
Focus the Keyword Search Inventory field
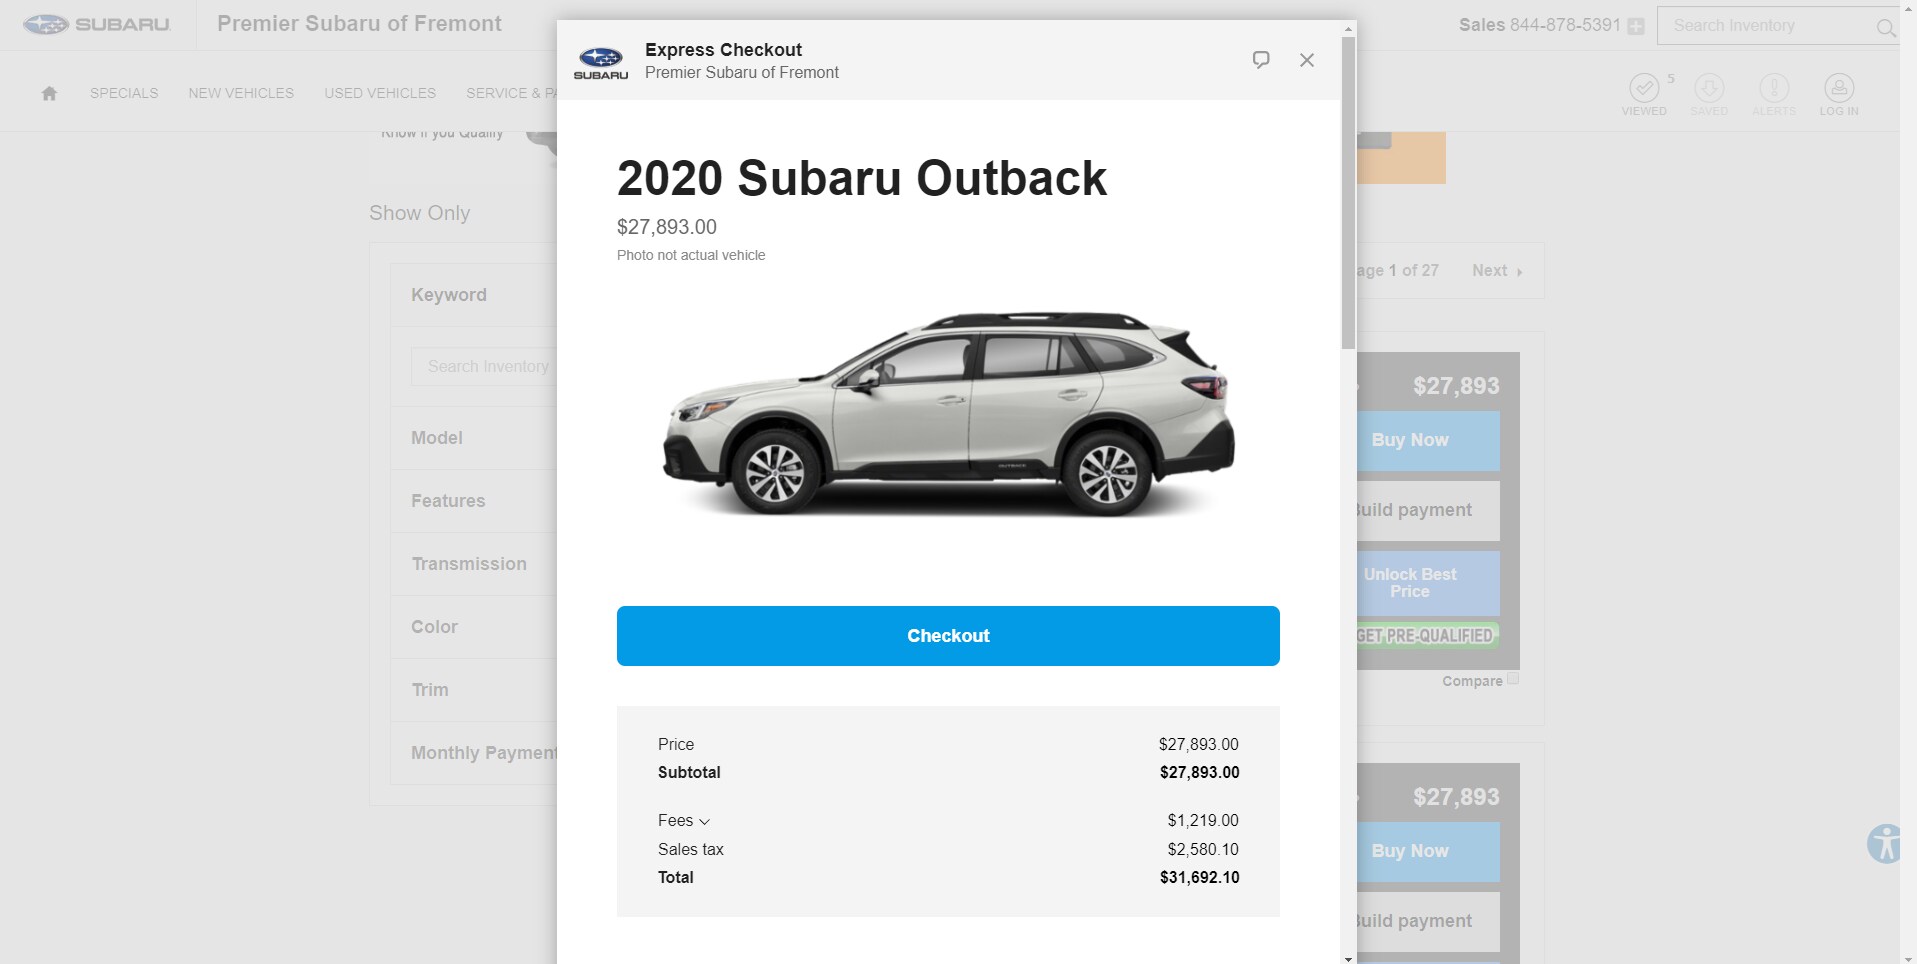click(x=484, y=367)
